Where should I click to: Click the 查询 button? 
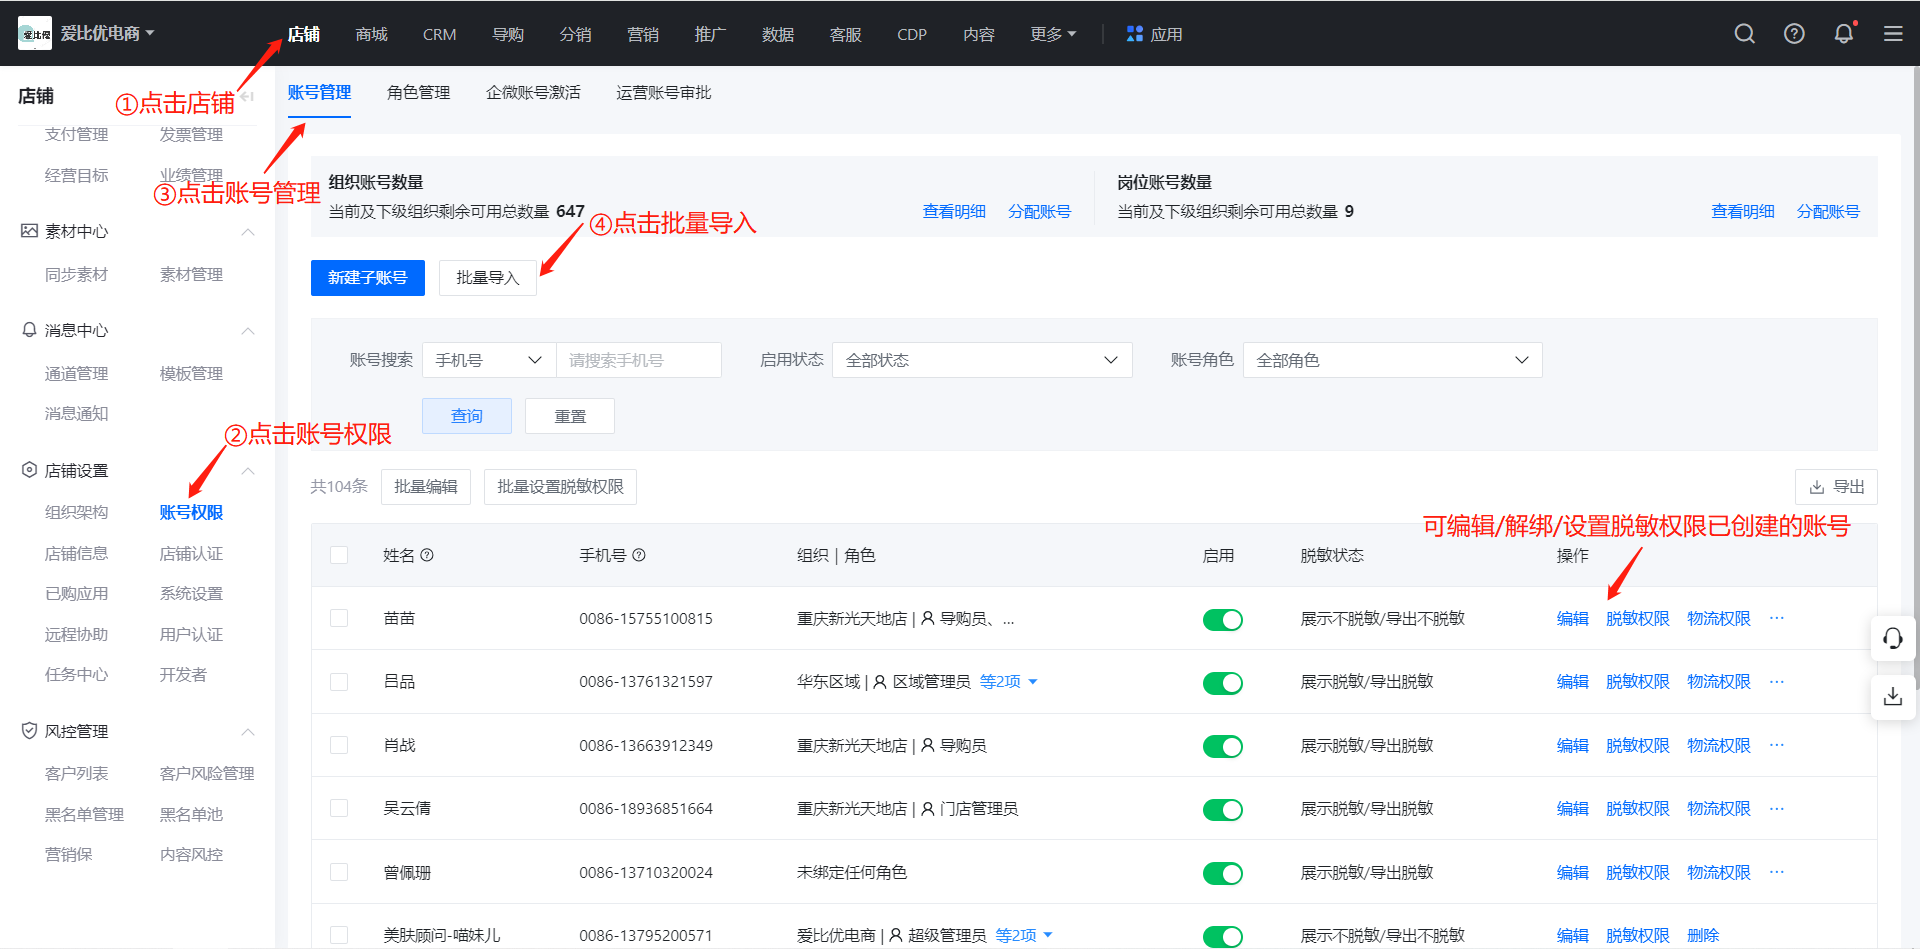click(467, 416)
